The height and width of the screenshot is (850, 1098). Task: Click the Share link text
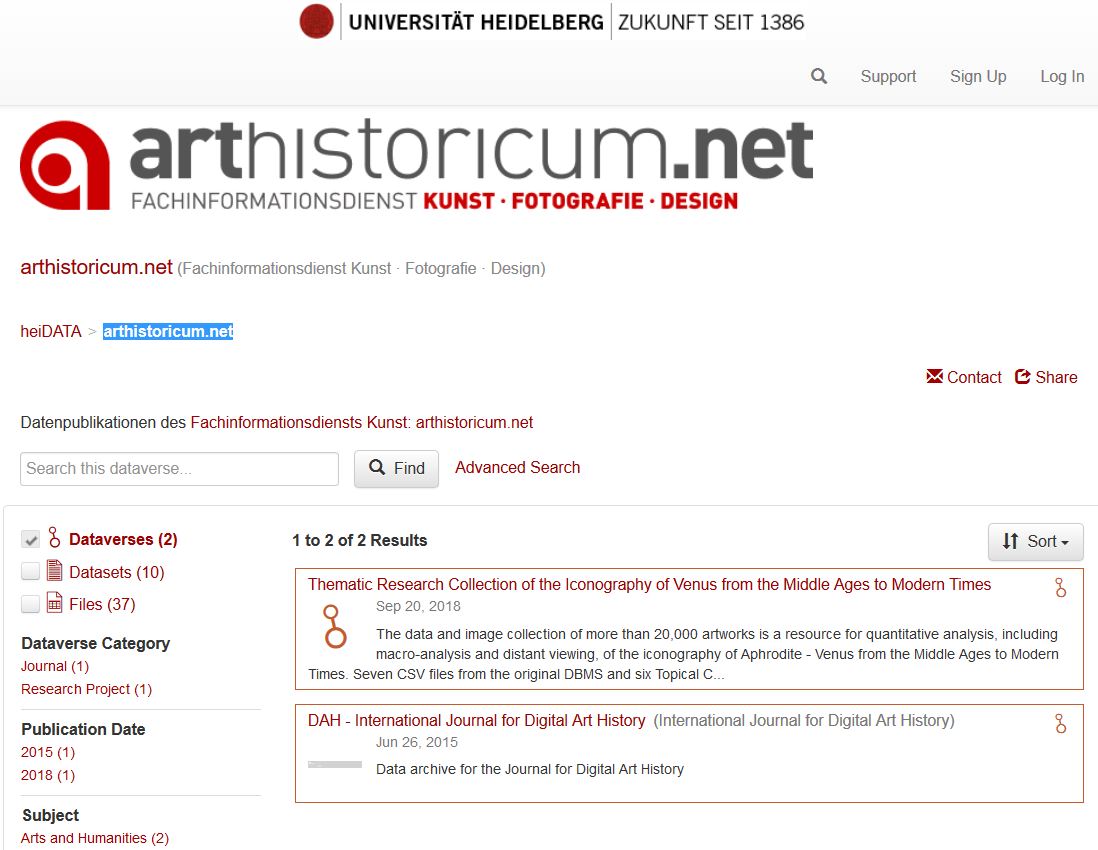[x=1056, y=377]
